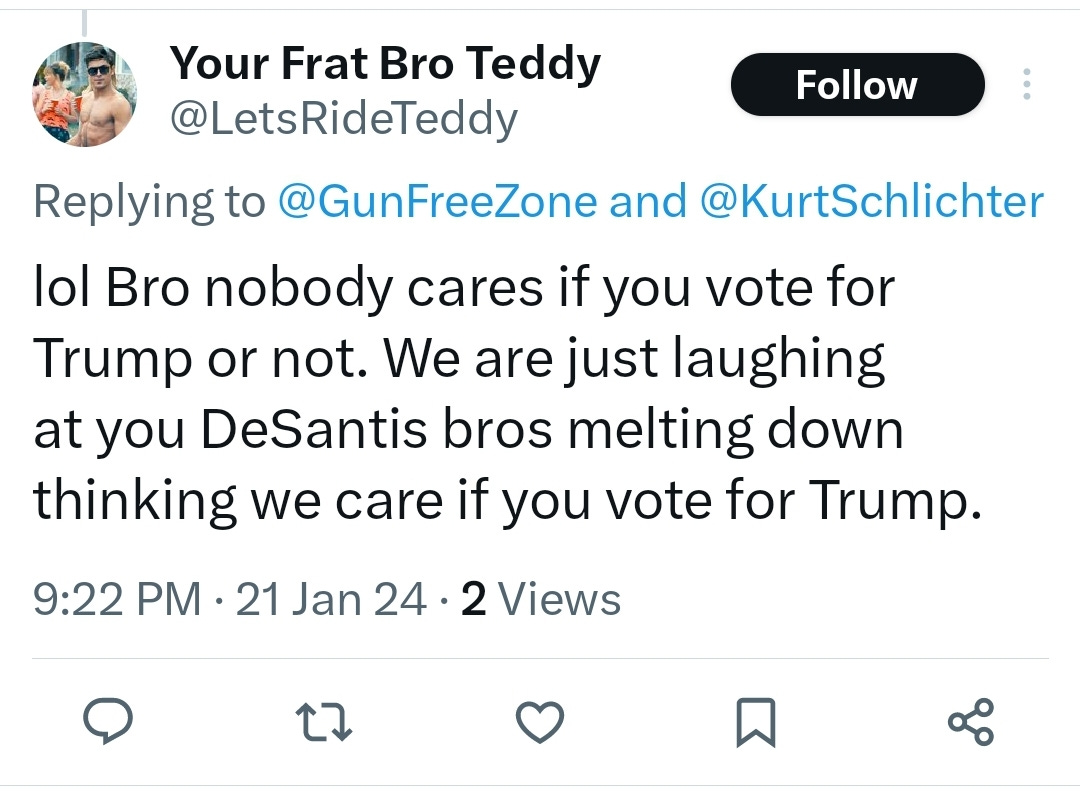The height and width of the screenshot is (806, 1080).
Task: Click the @LetsRideTeddy handle
Action: [x=344, y=118]
